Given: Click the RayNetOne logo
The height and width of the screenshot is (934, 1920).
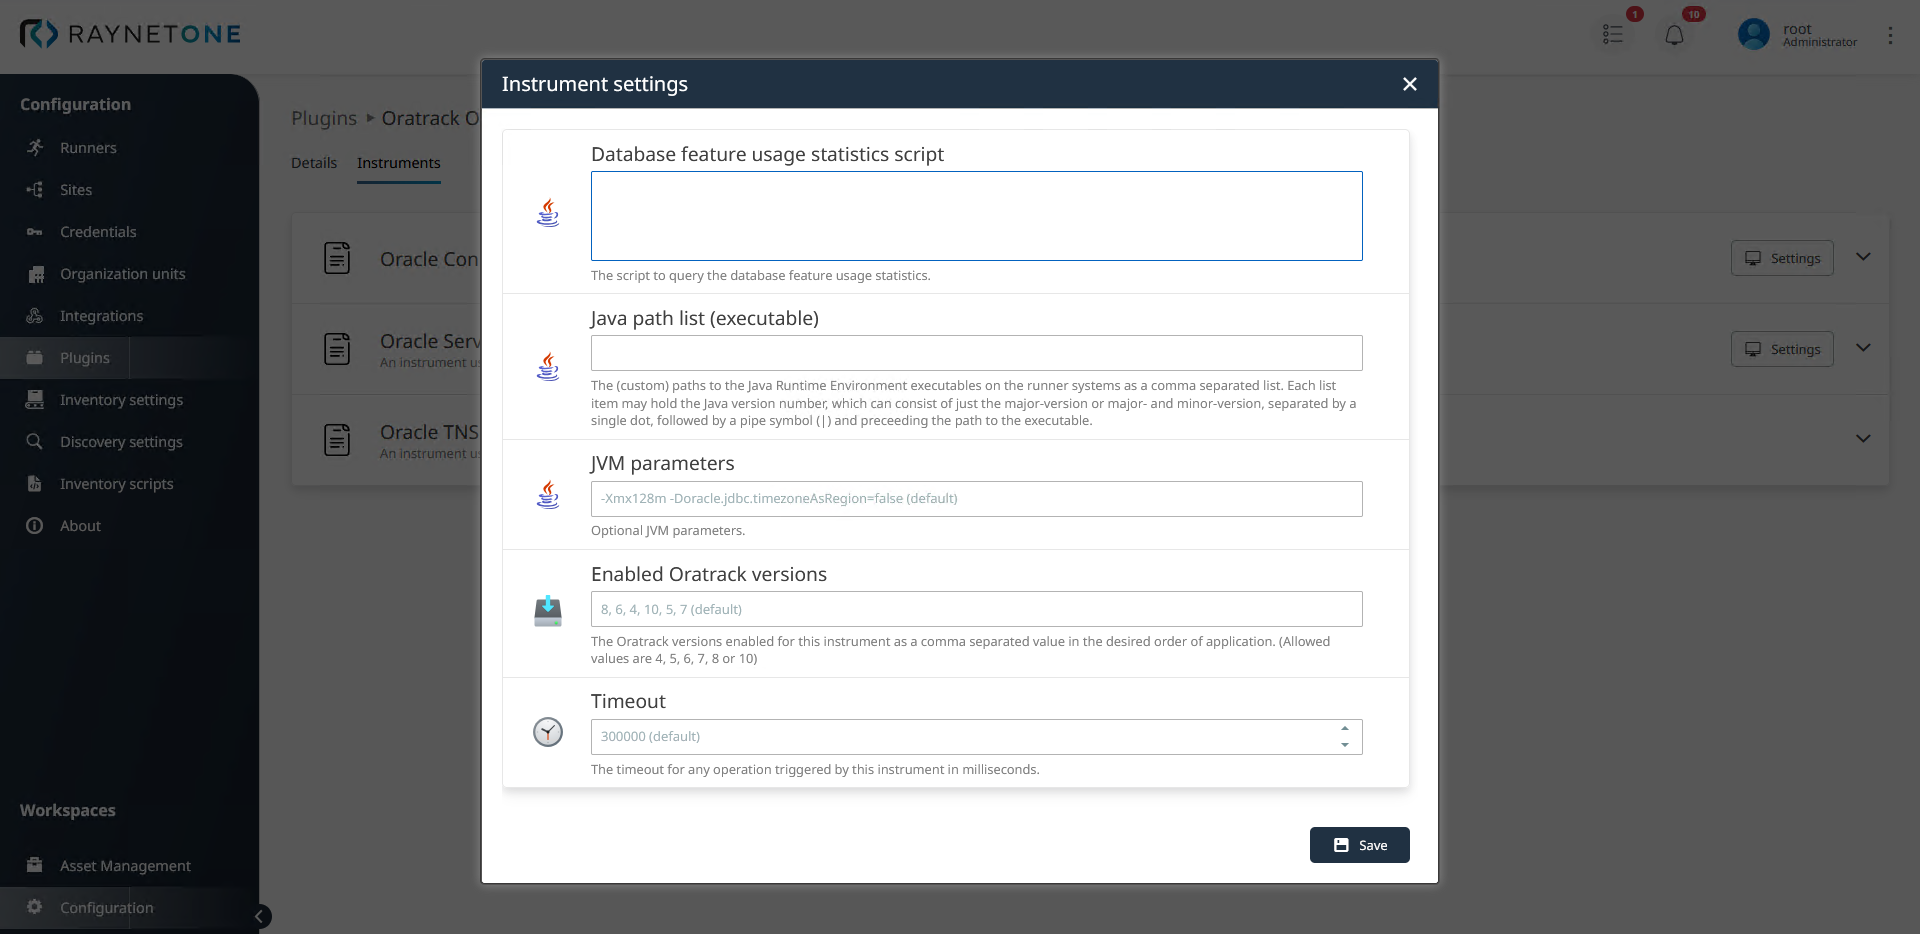Looking at the screenshot, I should coord(131,34).
